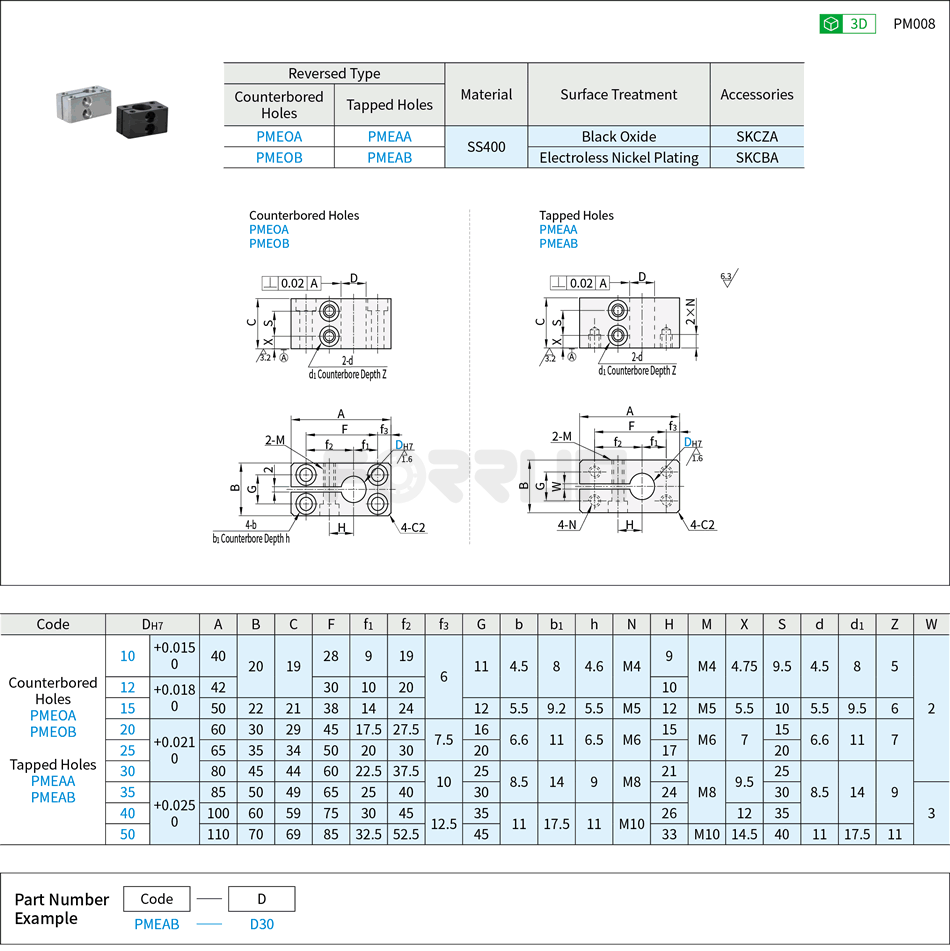Click the D box in Part Number Example

pyautogui.click(x=261, y=899)
